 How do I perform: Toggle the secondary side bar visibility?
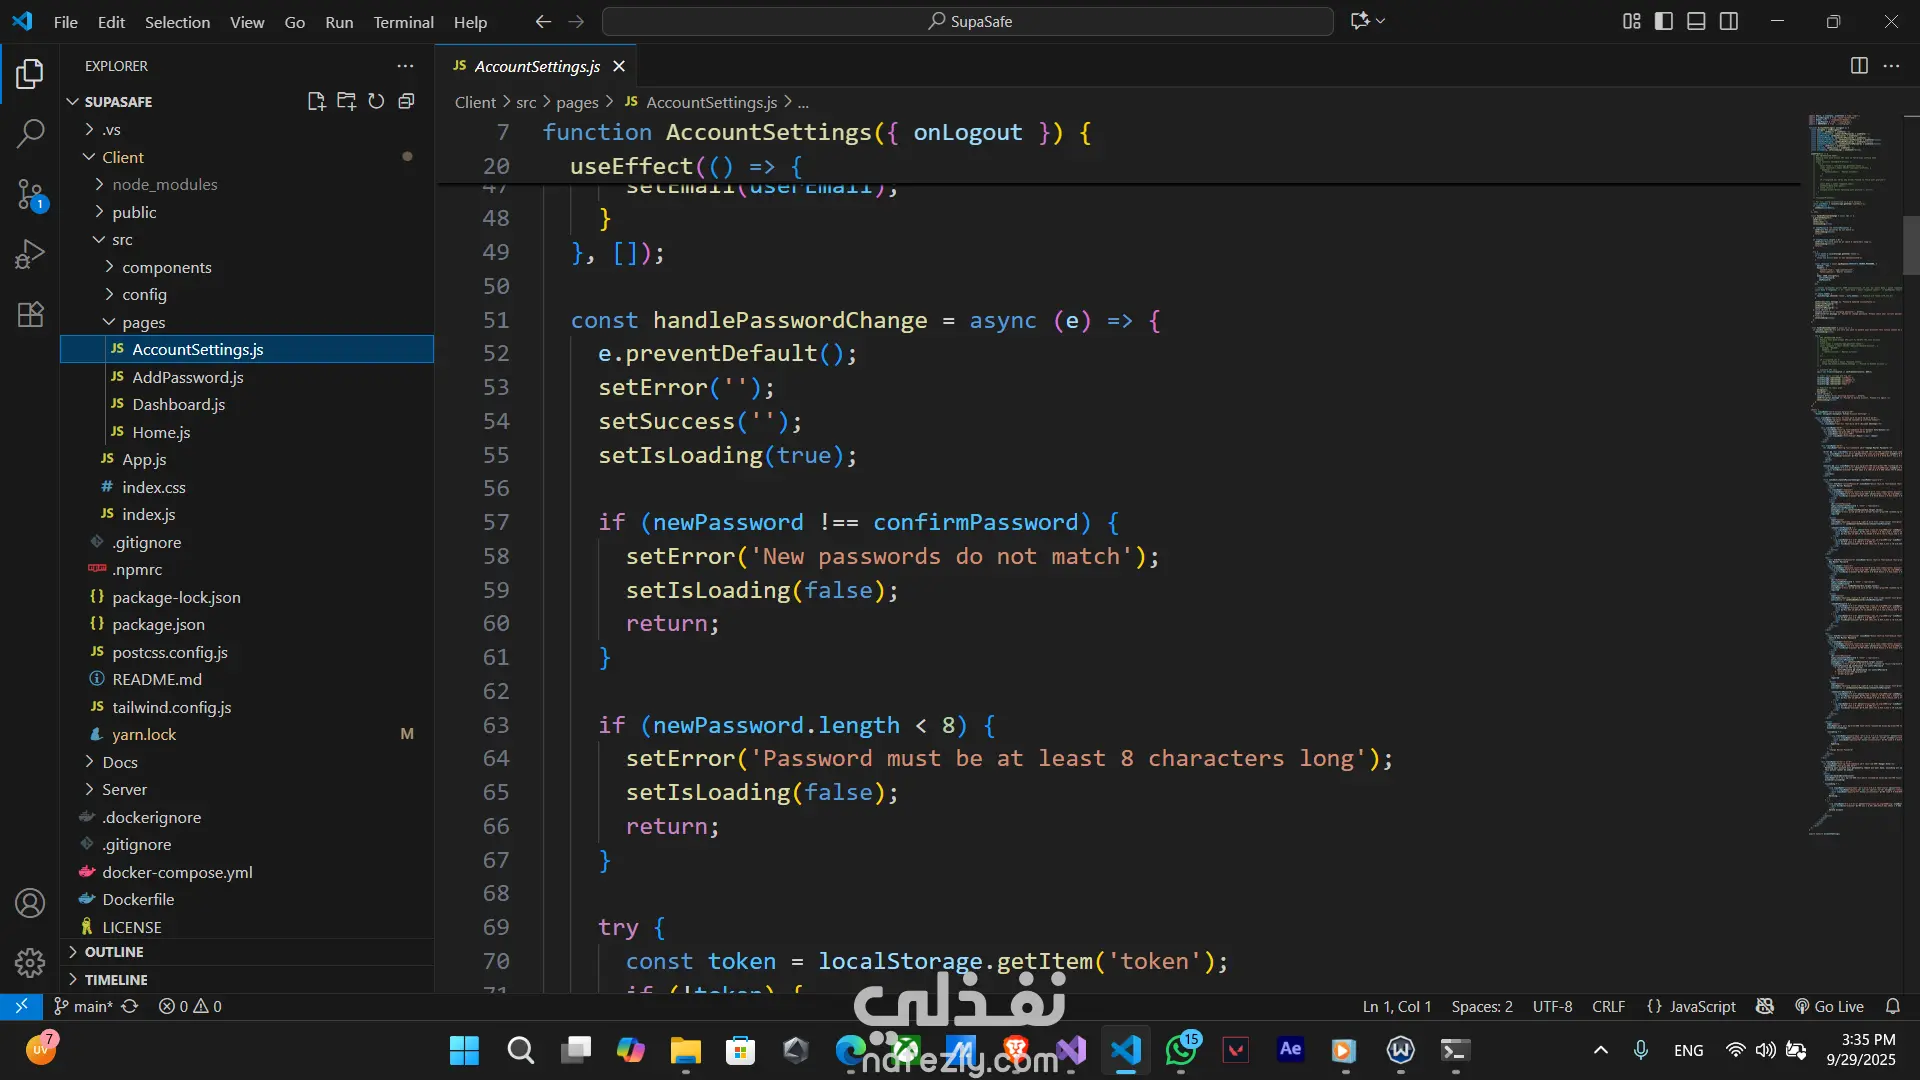(x=1729, y=21)
